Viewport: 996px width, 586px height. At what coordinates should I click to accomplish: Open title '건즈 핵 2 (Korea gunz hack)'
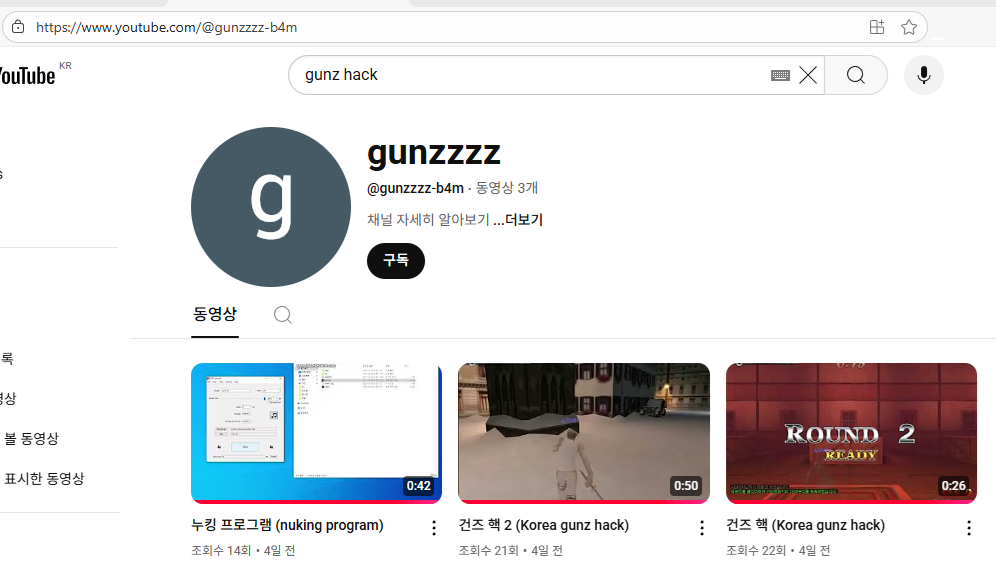click(x=544, y=525)
